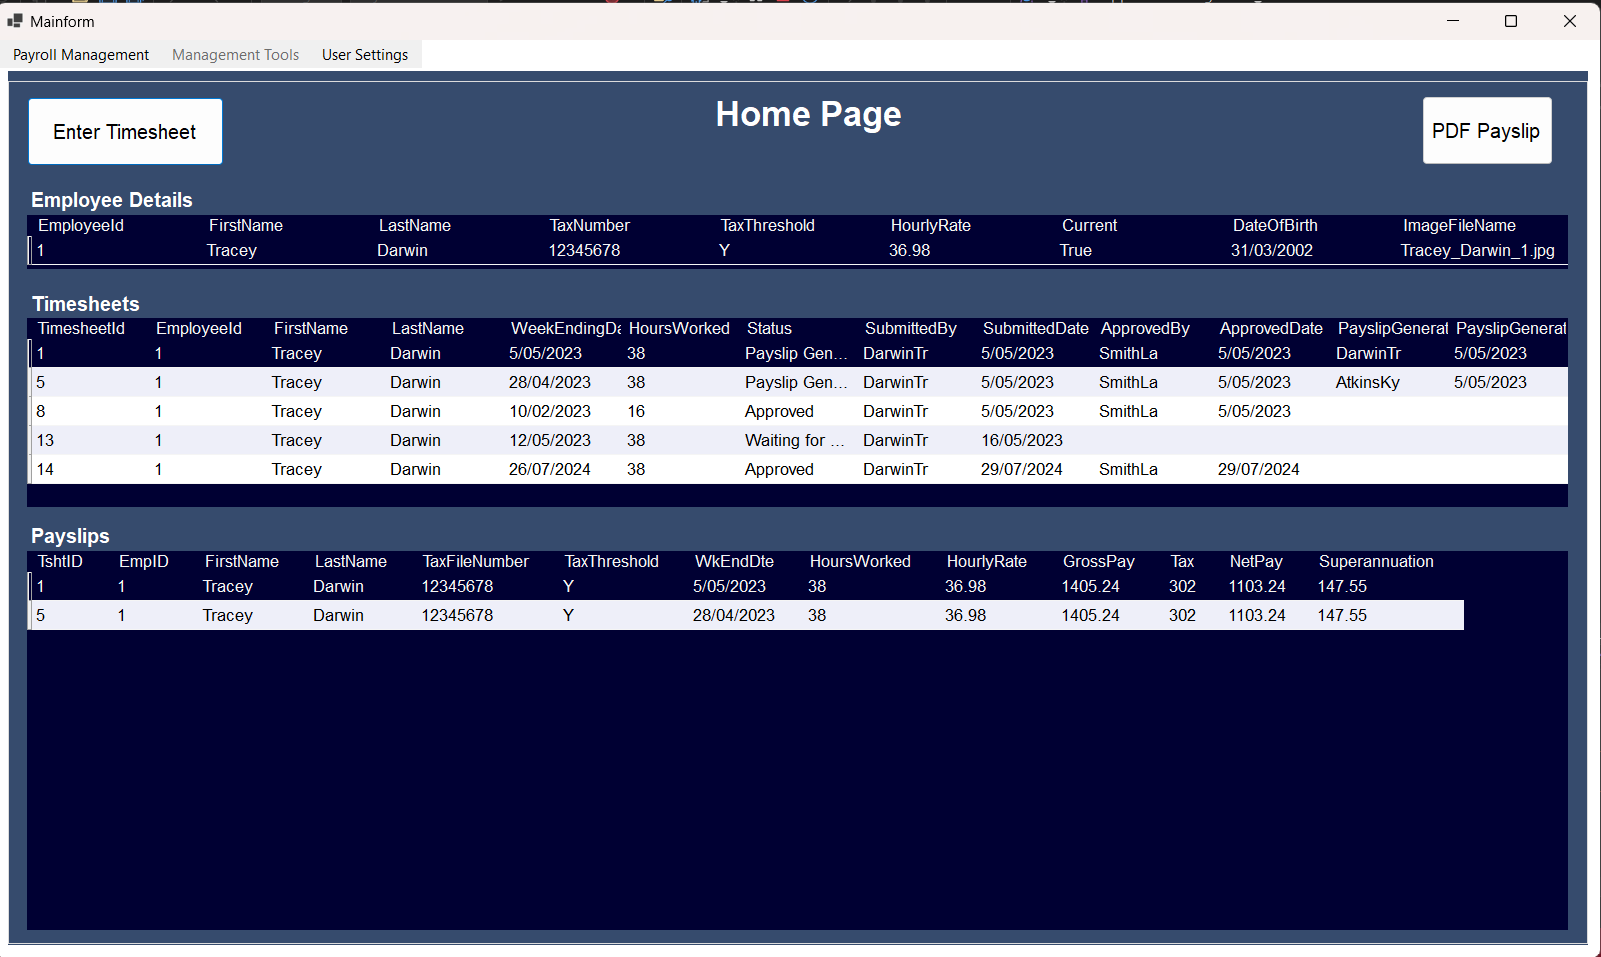Select timesheet row with ID 13
1601x957 pixels.
point(46,441)
